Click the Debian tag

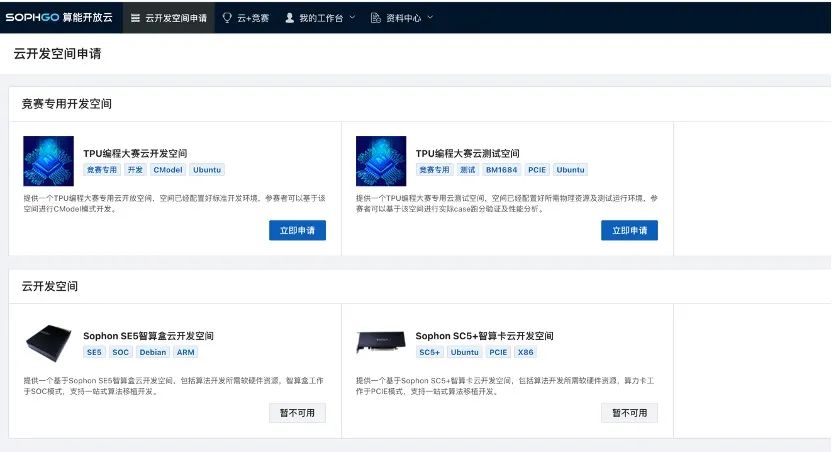153,352
